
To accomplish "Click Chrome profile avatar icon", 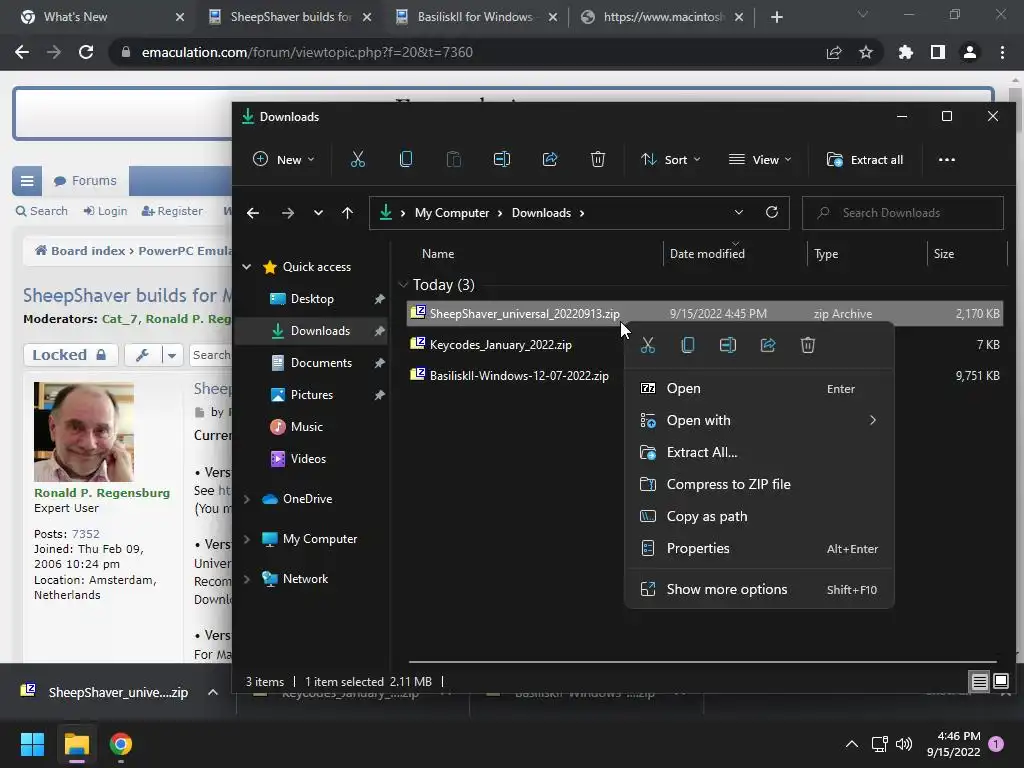I will pos(970,52).
